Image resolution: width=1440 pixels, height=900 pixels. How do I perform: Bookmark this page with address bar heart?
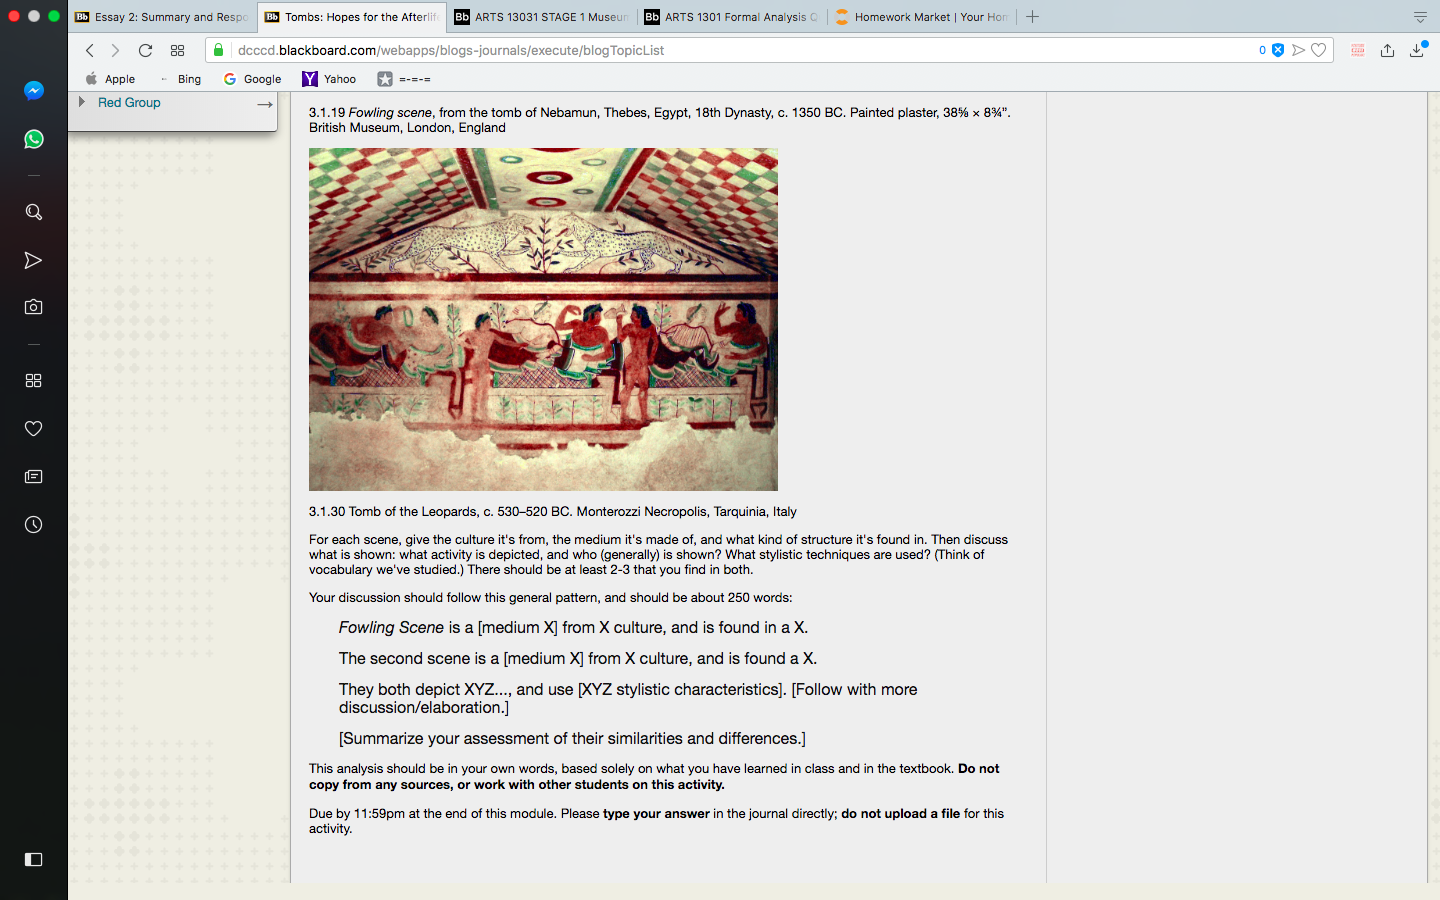(x=1319, y=50)
